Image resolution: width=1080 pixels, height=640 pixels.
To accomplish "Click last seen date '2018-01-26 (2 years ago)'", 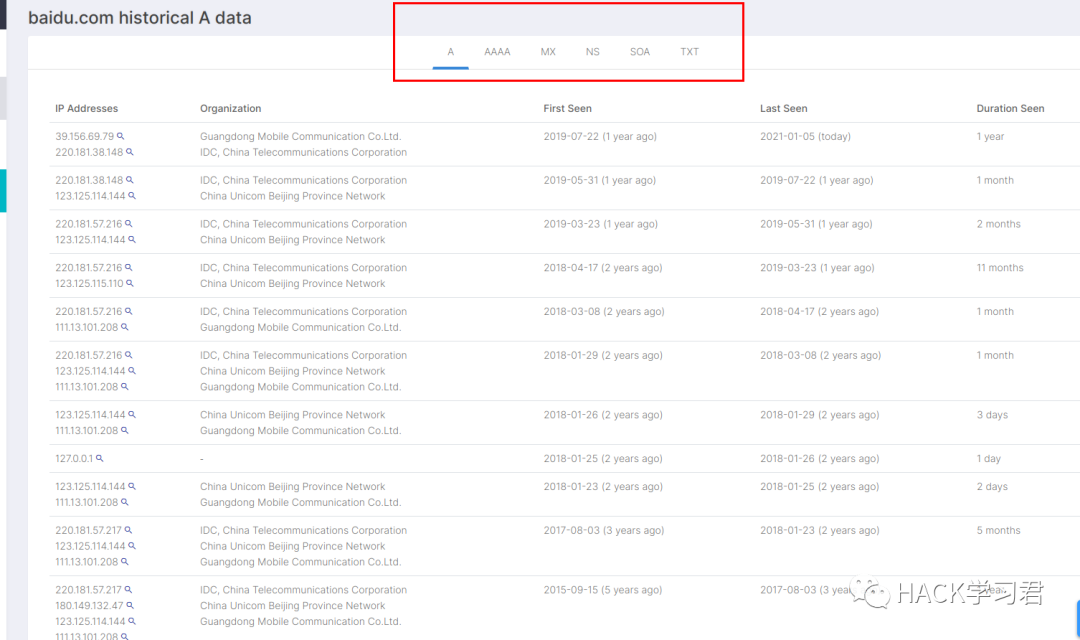I will pos(820,458).
